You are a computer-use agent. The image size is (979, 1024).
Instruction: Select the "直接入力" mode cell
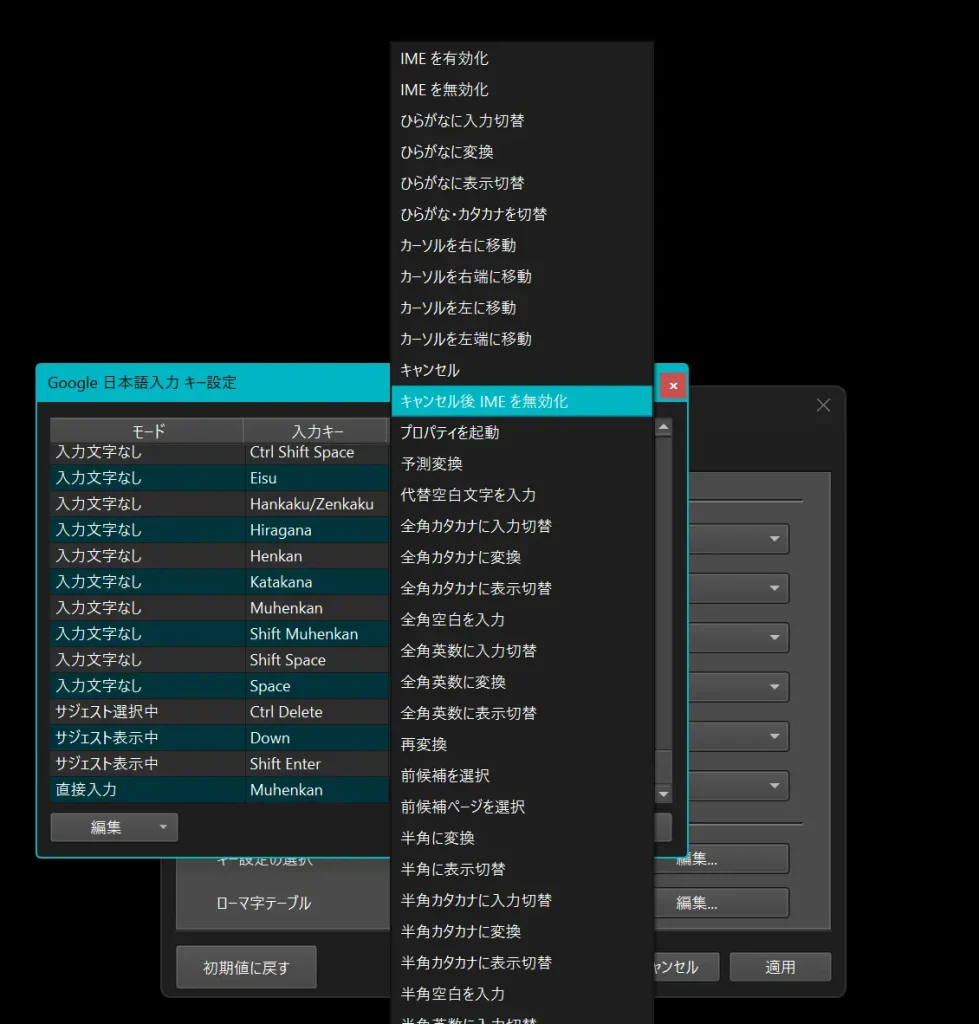pos(148,790)
